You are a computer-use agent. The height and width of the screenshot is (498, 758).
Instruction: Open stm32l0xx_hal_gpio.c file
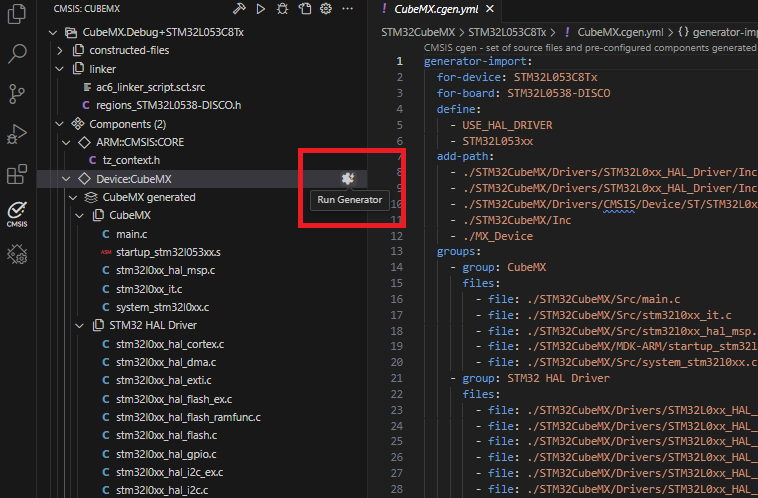click(x=166, y=454)
